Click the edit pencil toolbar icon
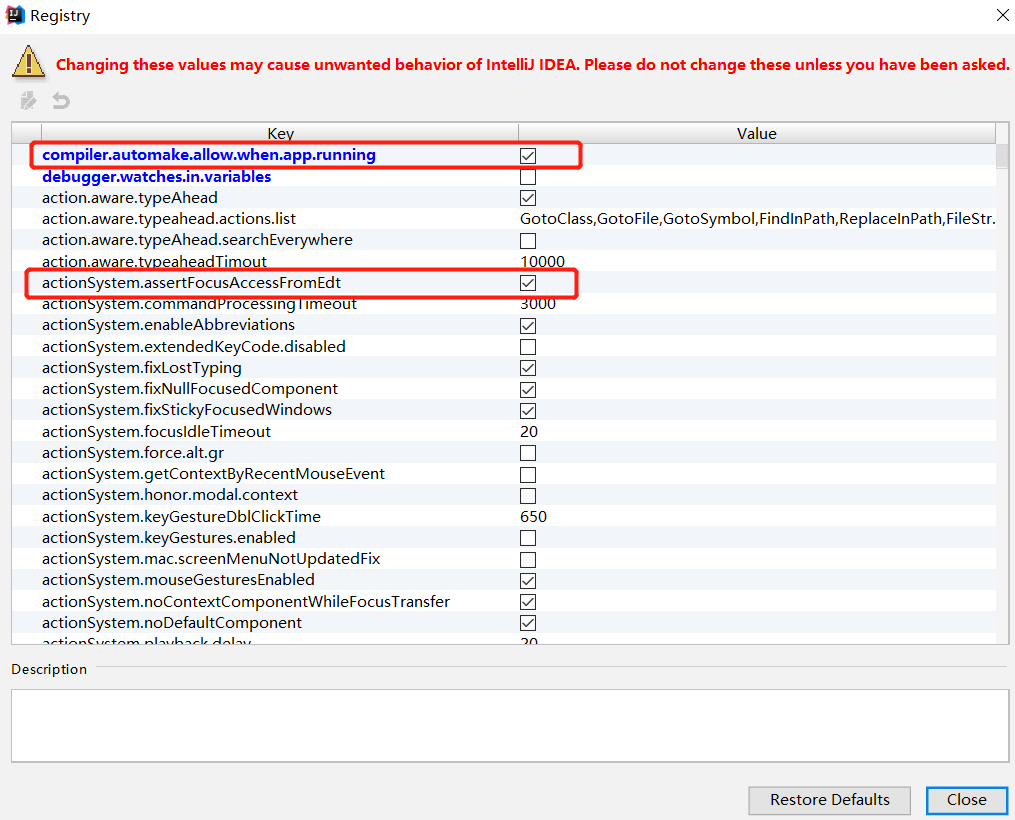 [28, 100]
